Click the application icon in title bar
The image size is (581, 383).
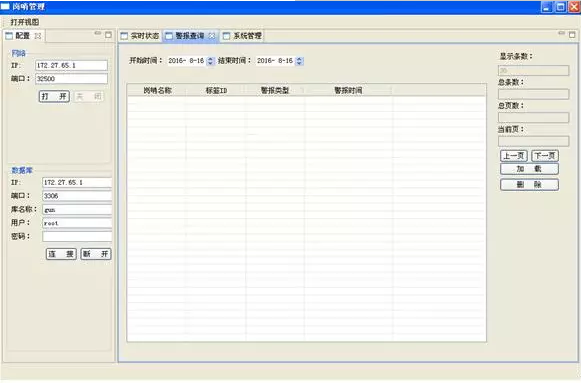click(x=5, y=6)
